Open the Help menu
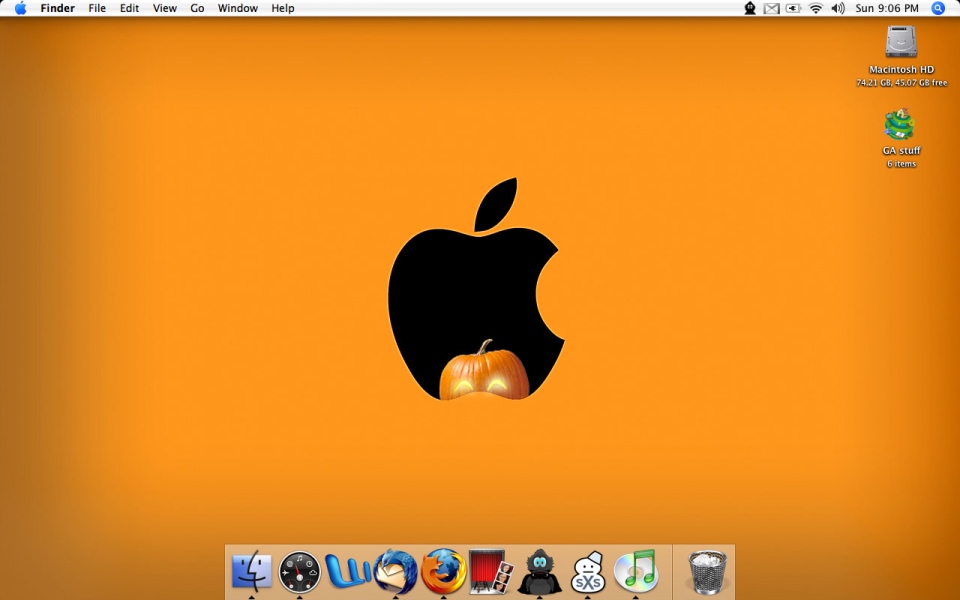This screenshot has width=960, height=600. pyautogui.click(x=283, y=8)
